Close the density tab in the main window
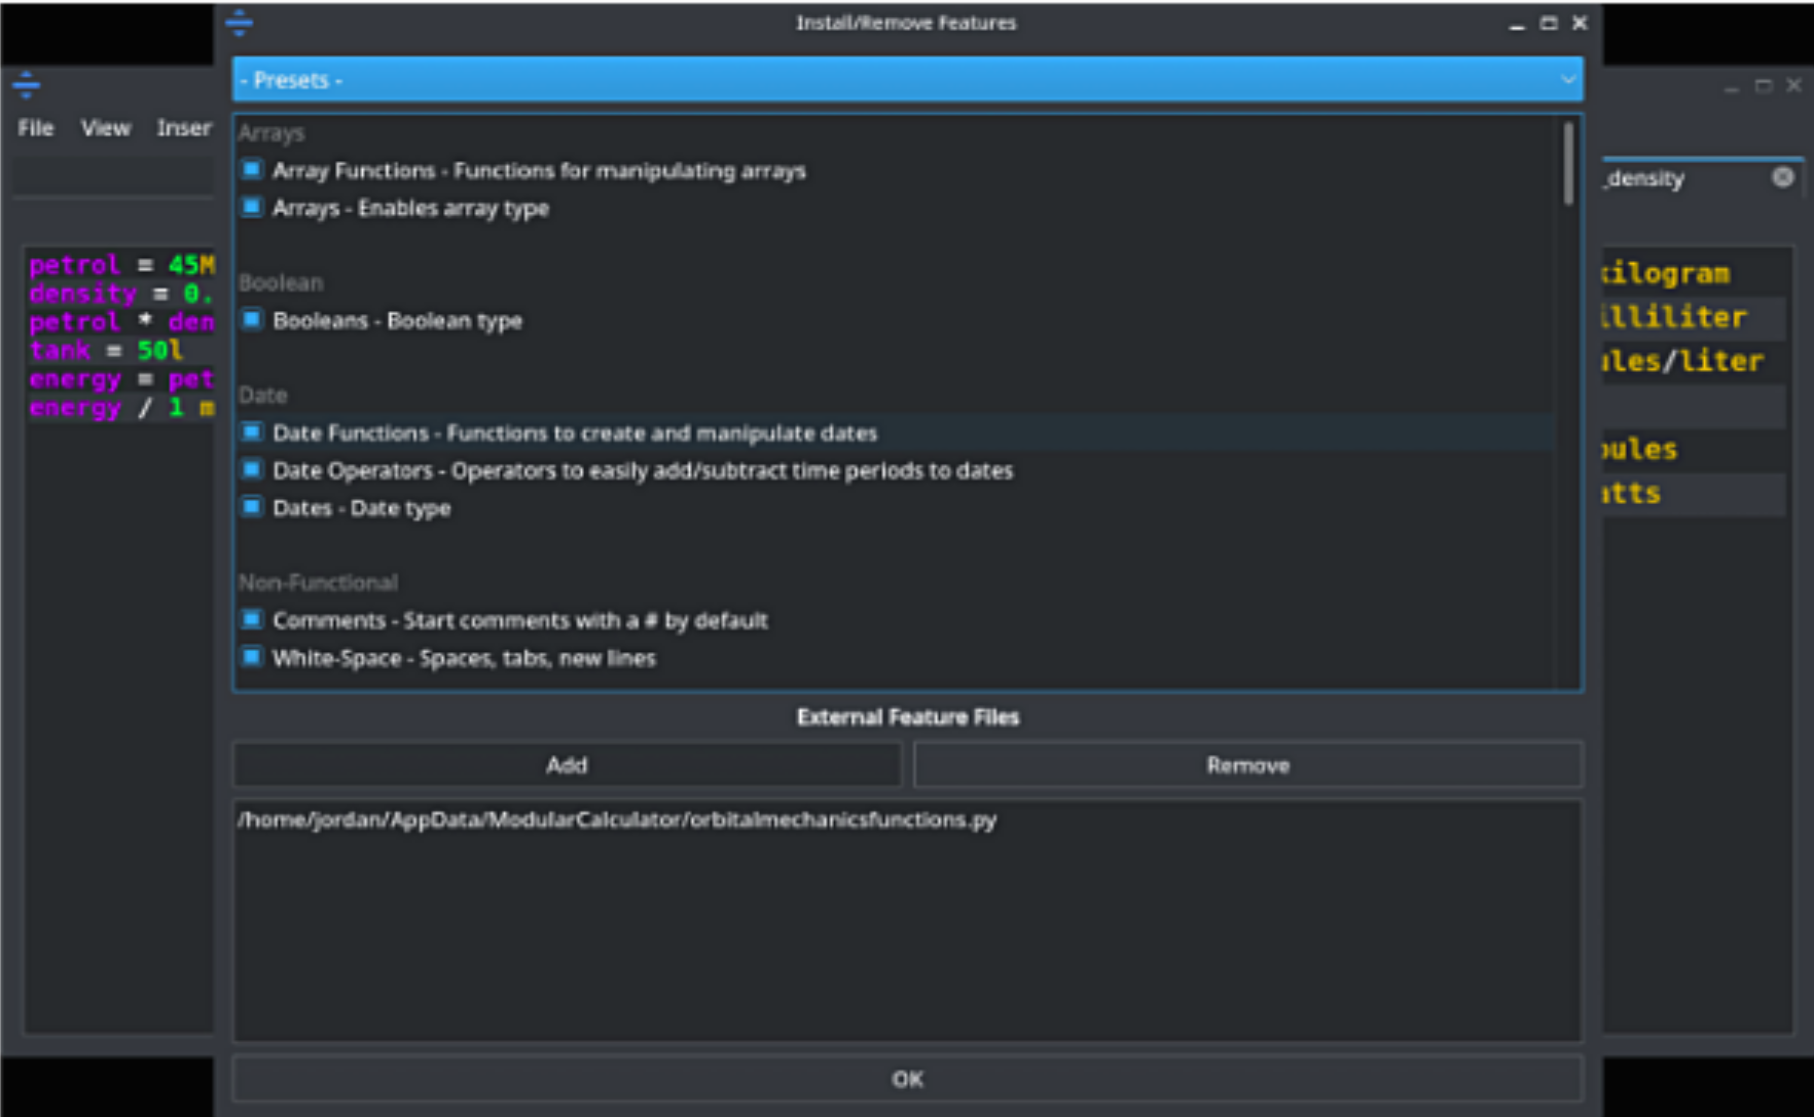Screen dimensions: 1814x1117 [1782, 177]
